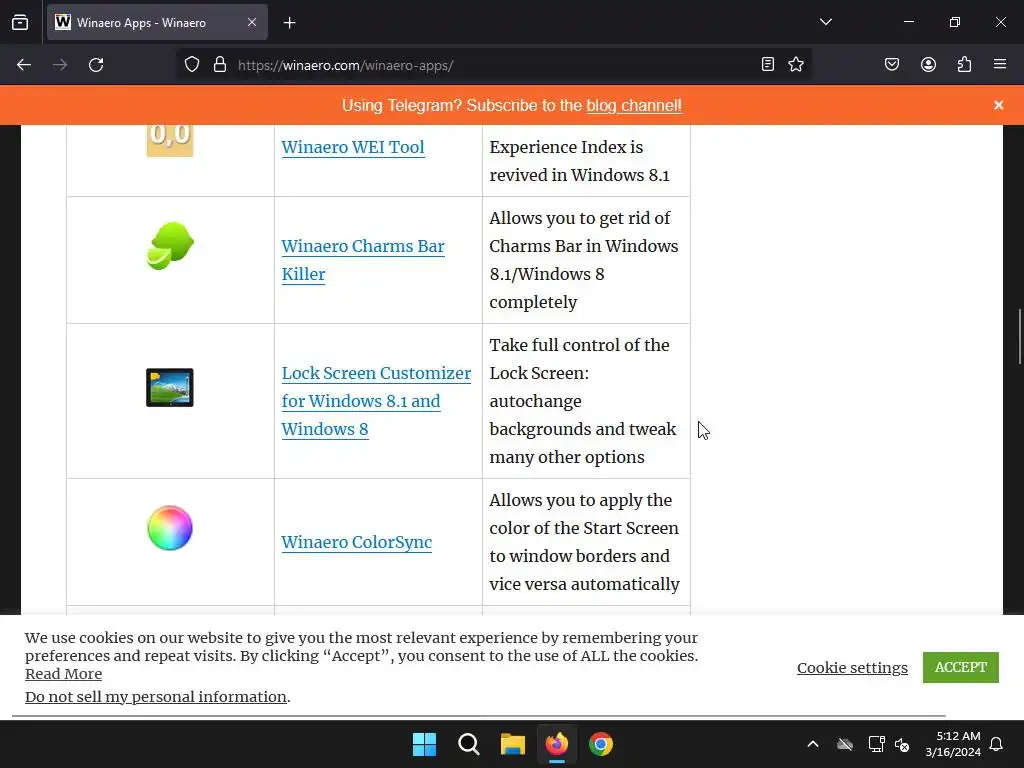Click Firefox taskbar icon
This screenshot has width=1024, height=768.
(x=556, y=744)
